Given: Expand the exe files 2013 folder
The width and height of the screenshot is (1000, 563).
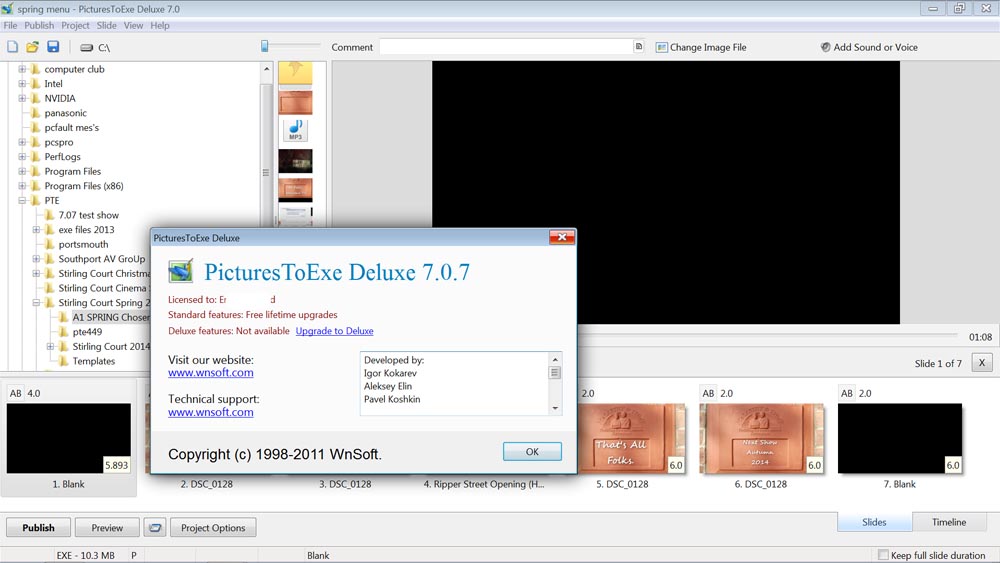Looking at the screenshot, I should pos(36,230).
